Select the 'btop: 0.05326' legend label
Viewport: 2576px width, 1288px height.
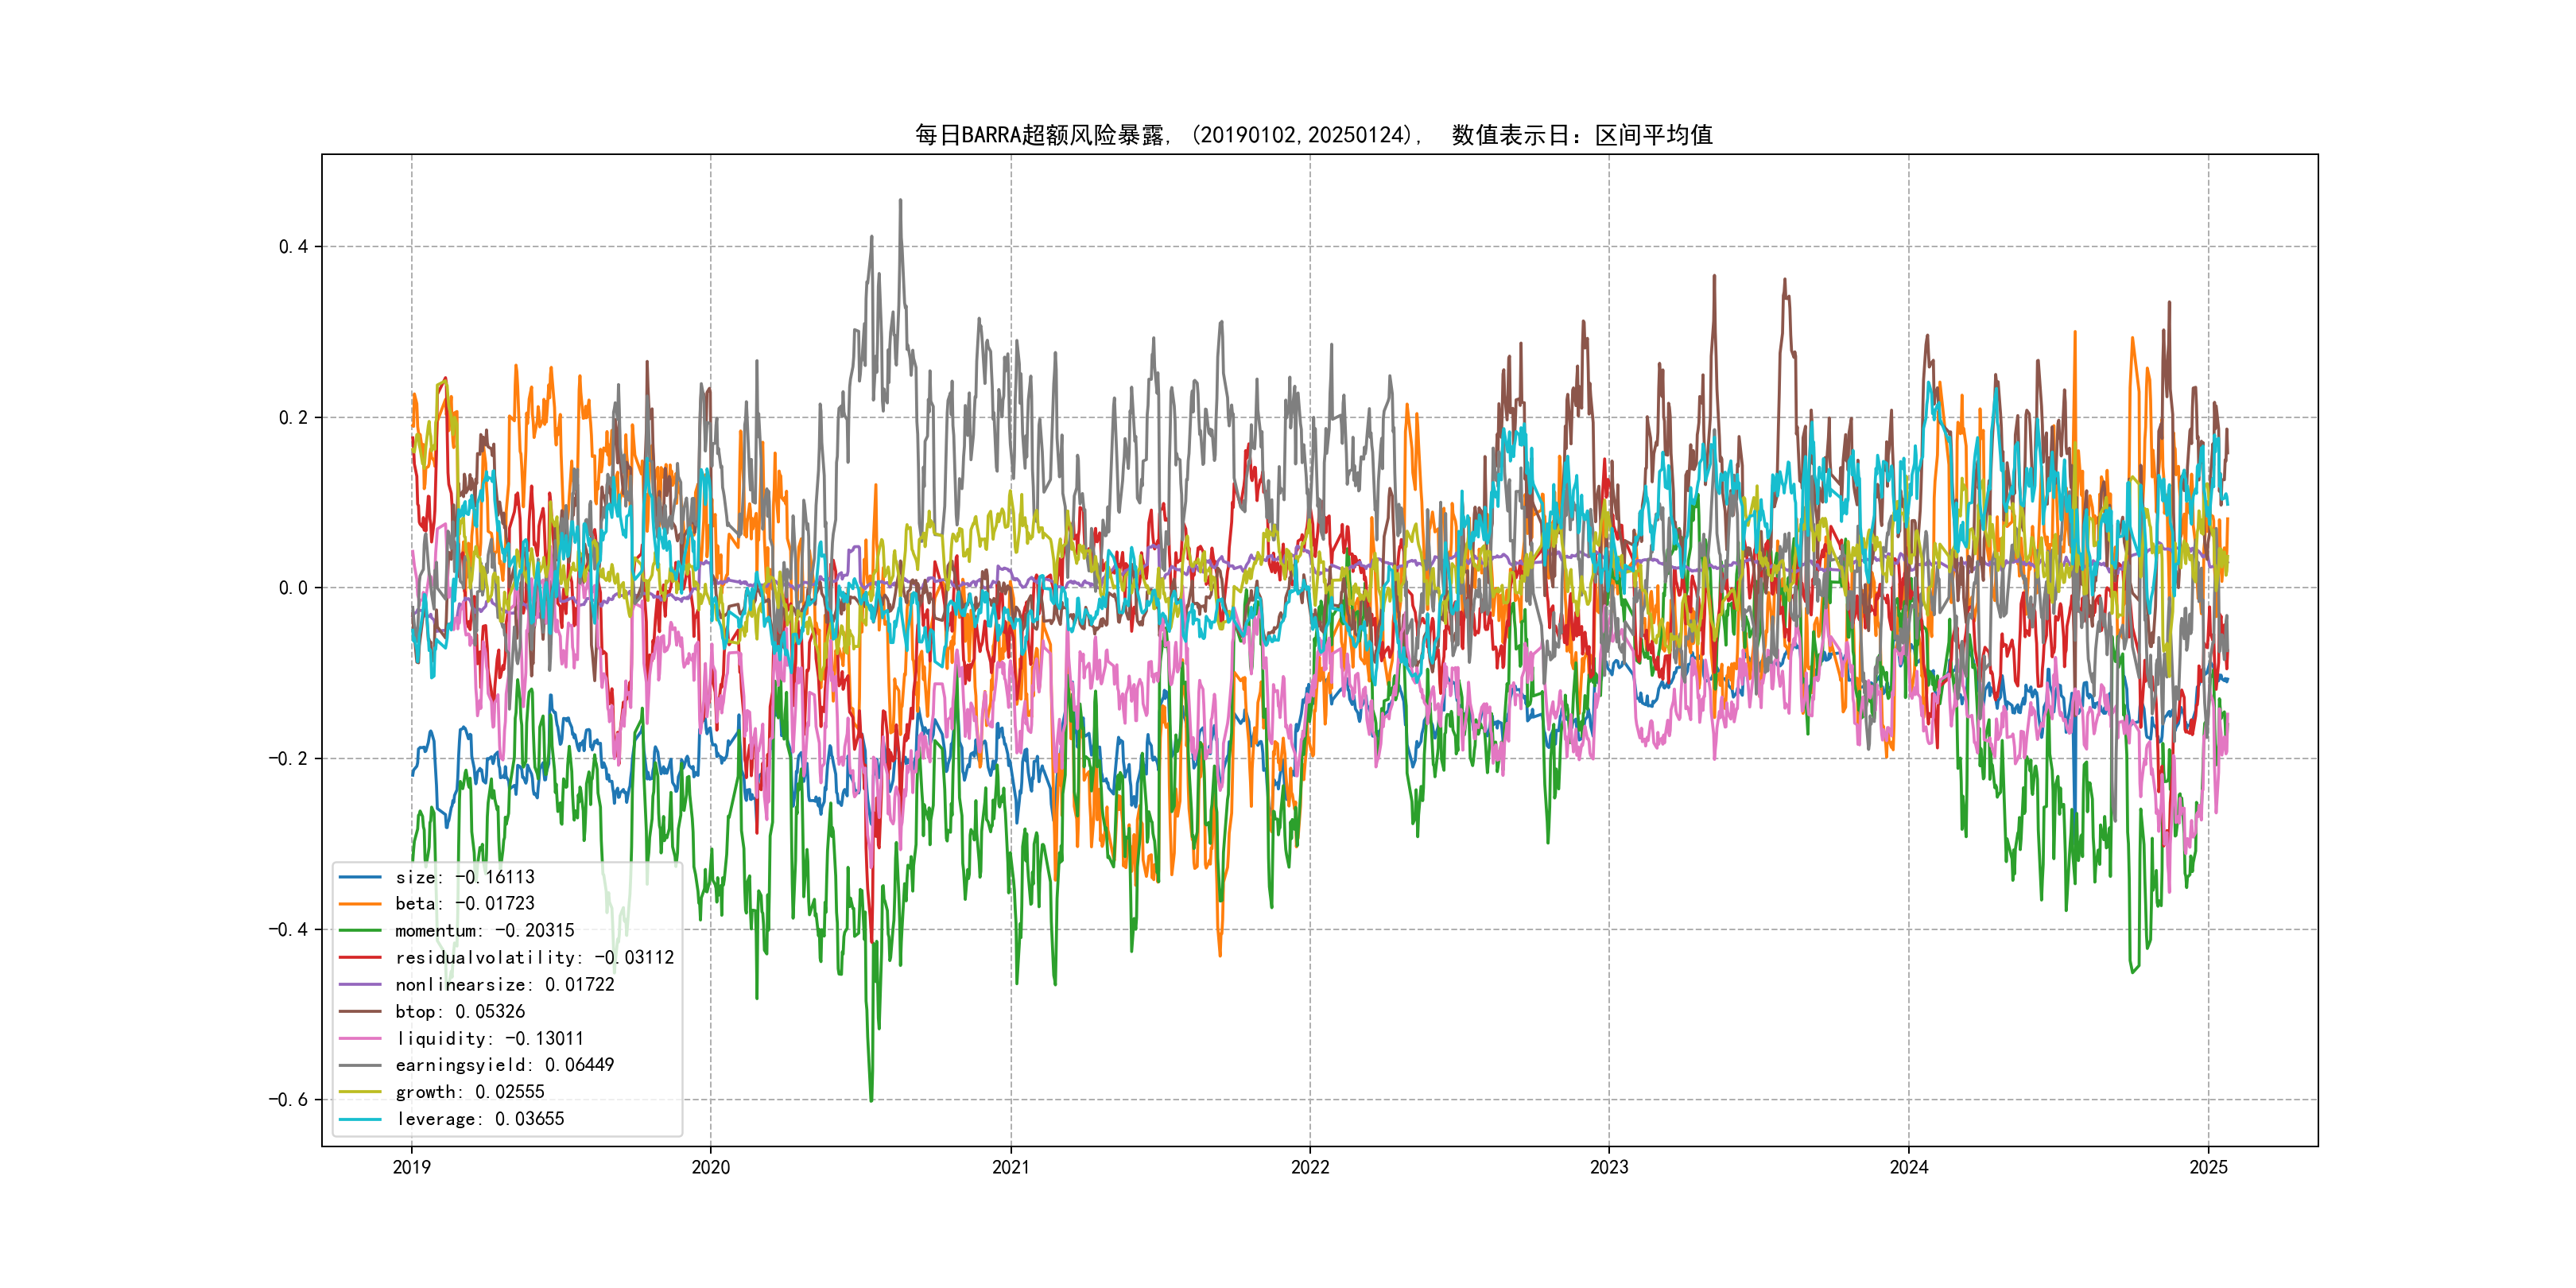460,1012
